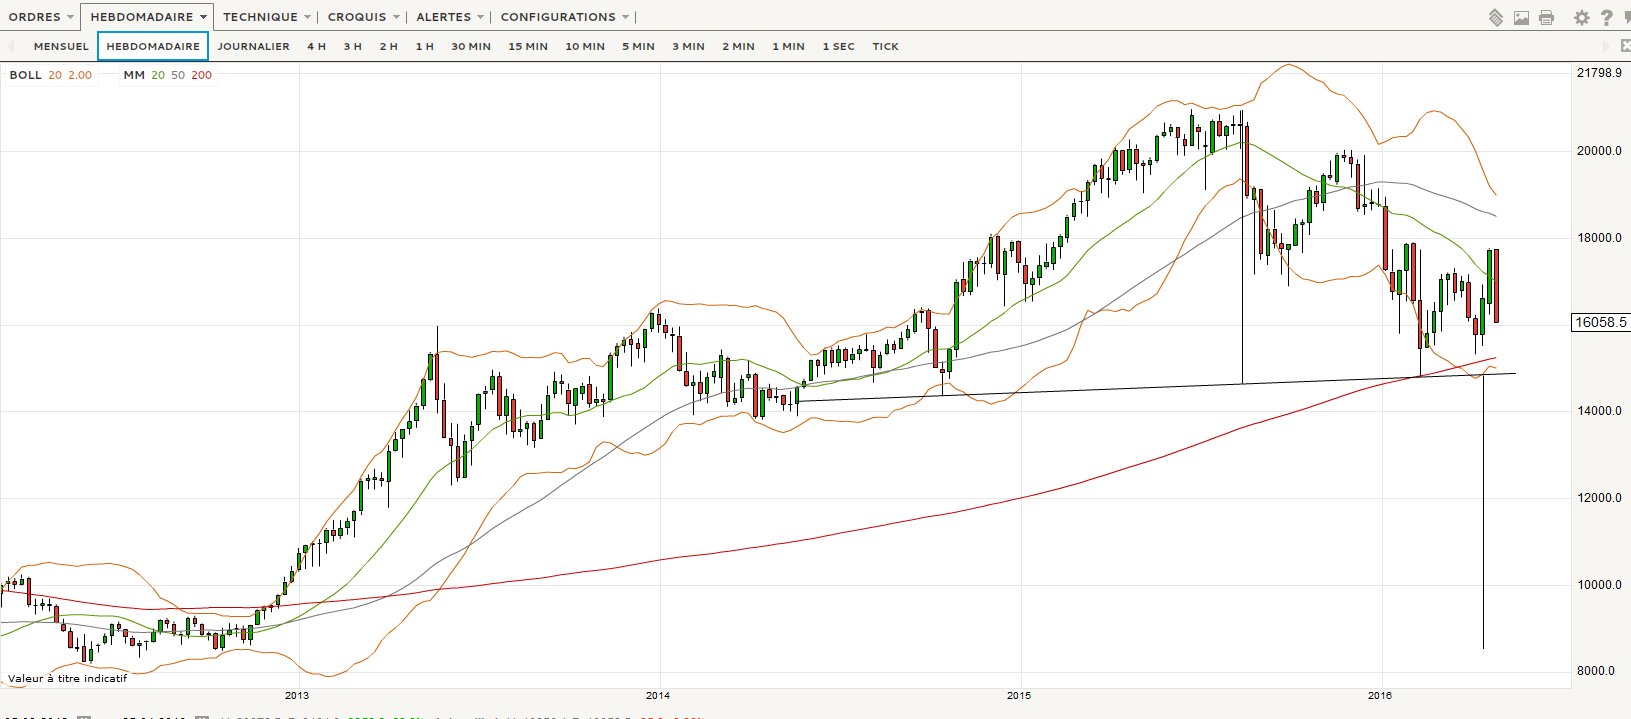Select the 2 H timeframe
This screenshot has height=719, width=1631.
[388, 46]
